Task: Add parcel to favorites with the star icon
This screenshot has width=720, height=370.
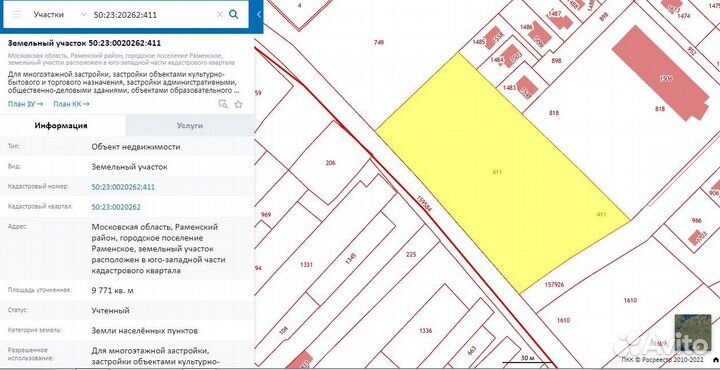Action: point(238,104)
